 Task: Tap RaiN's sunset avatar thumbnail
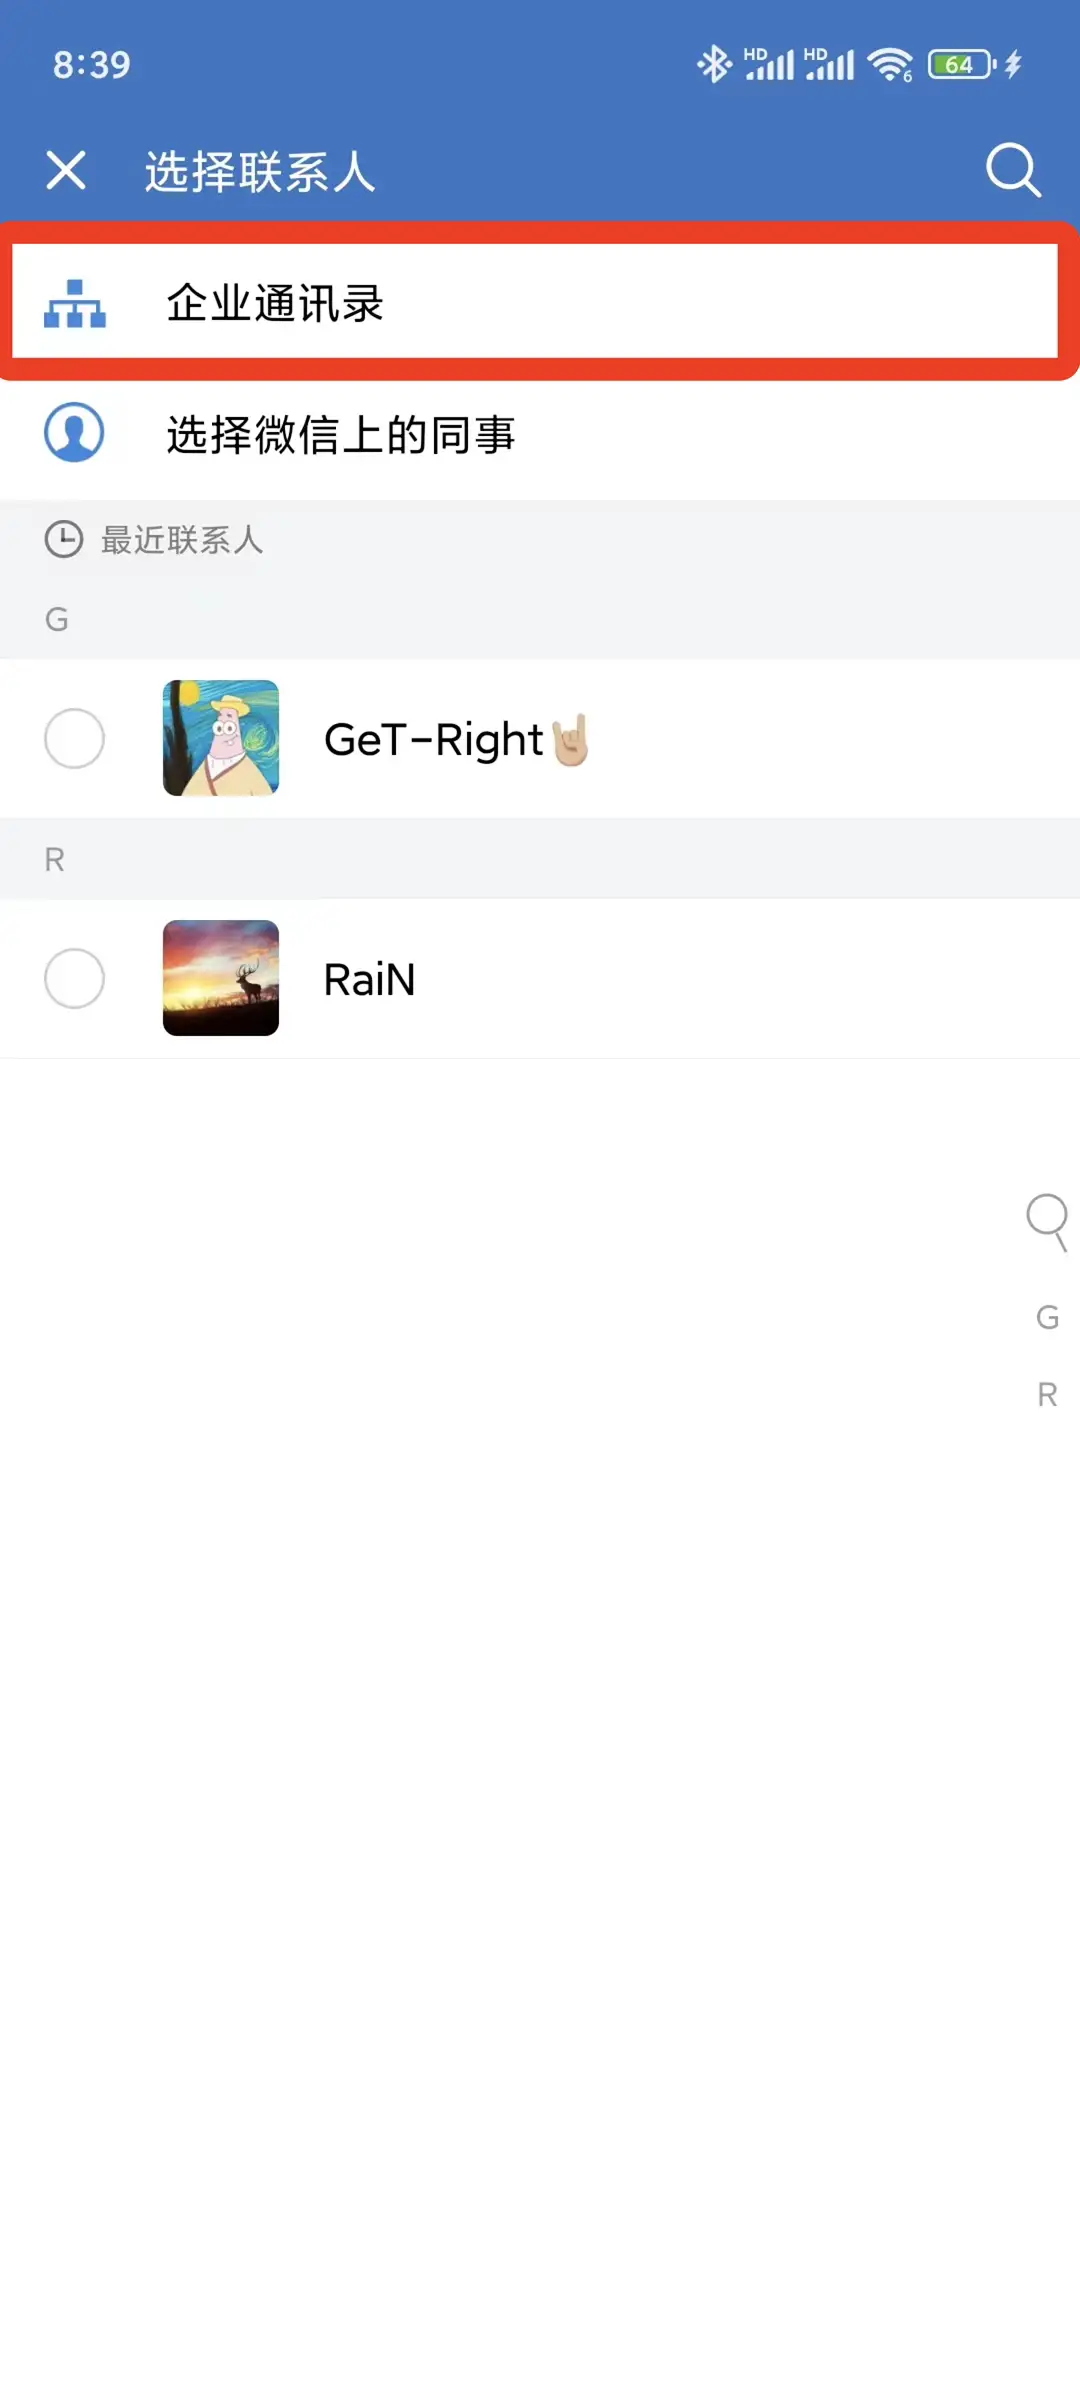[x=221, y=978]
